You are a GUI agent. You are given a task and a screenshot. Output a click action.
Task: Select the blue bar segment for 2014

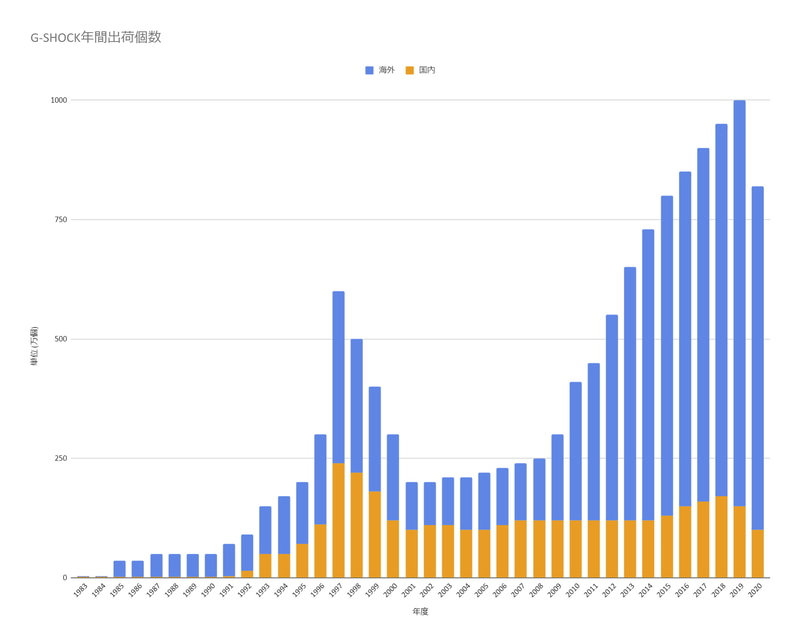pyautogui.click(x=648, y=375)
